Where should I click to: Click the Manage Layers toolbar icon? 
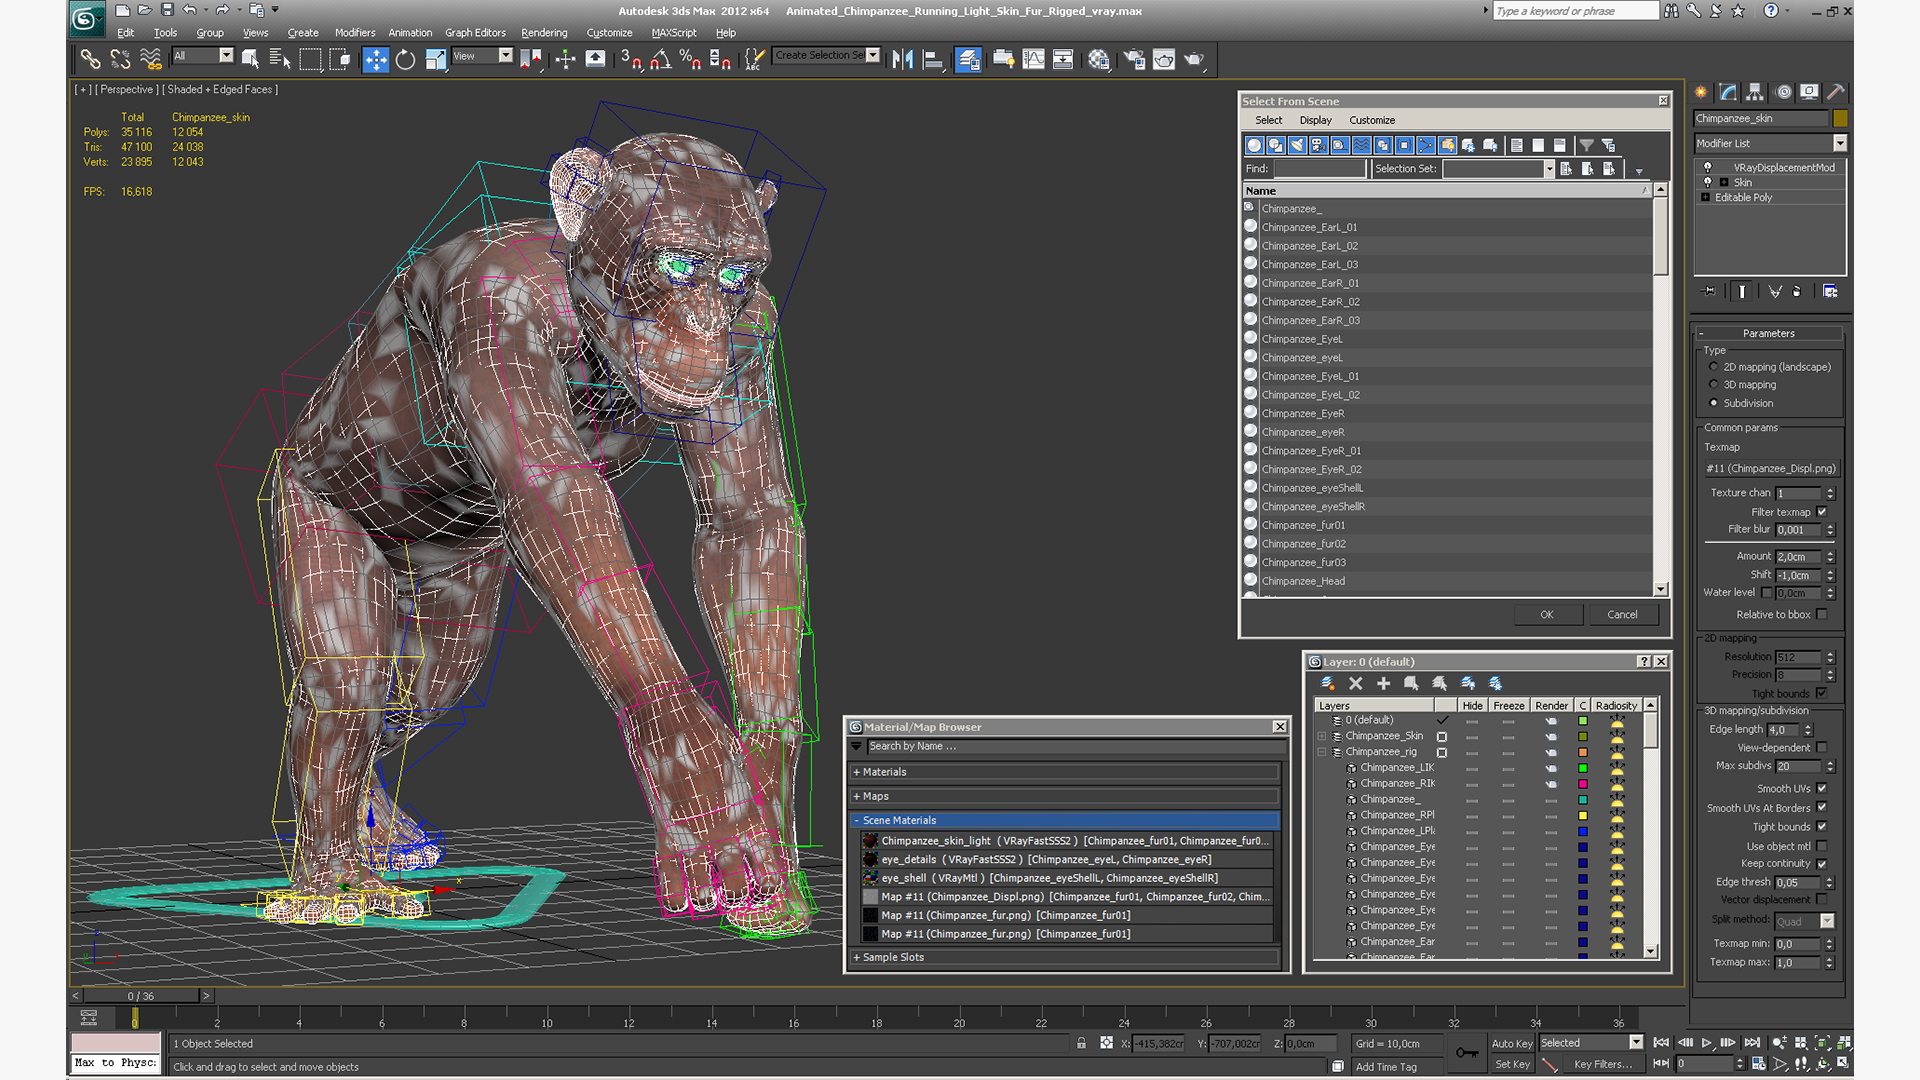click(968, 60)
